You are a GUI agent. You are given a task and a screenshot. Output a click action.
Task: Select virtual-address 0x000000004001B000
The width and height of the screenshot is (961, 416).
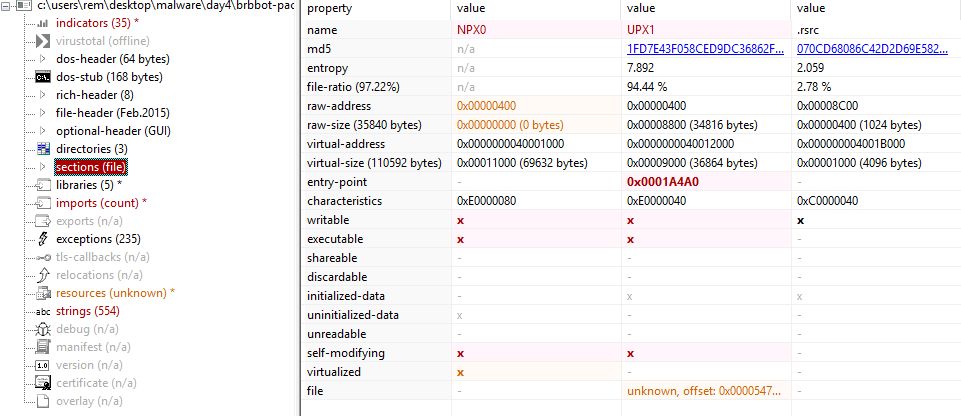click(x=851, y=144)
